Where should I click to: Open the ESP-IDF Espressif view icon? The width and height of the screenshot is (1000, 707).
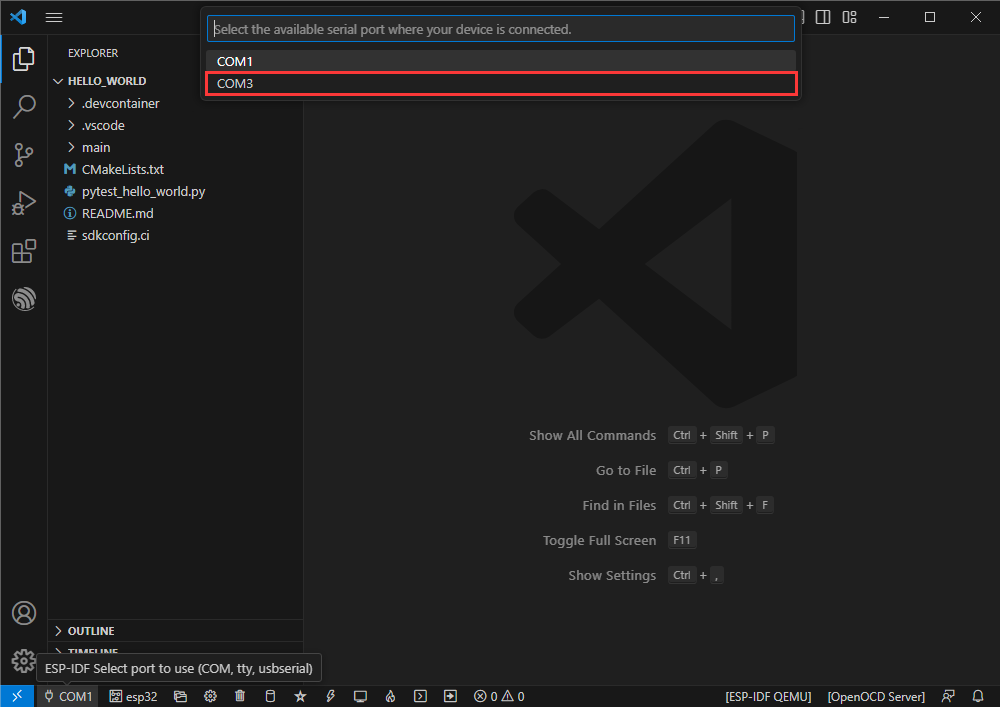24,299
